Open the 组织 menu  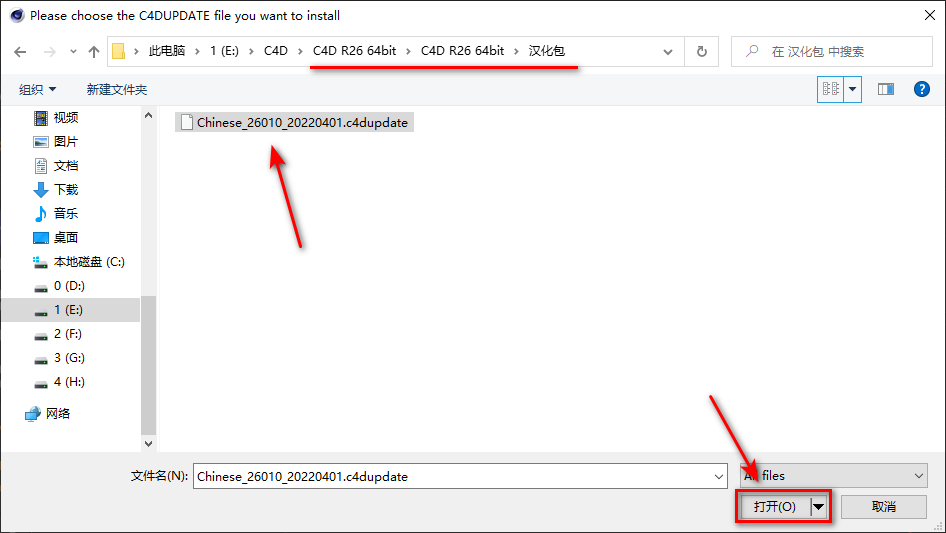(x=37, y=90)
